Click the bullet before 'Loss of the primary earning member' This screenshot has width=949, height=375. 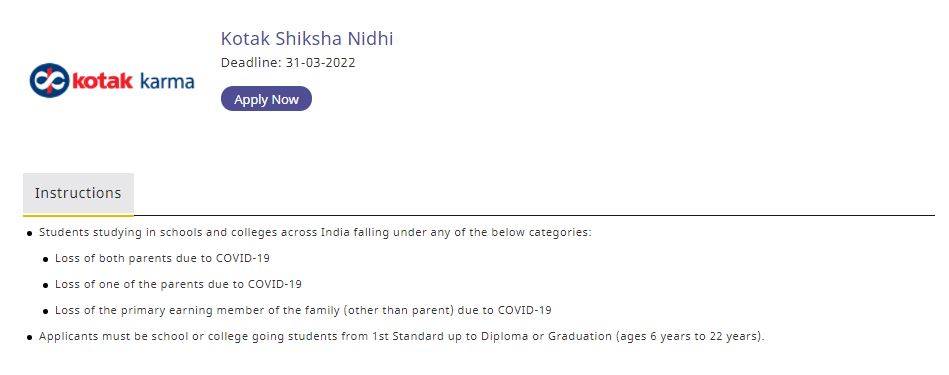[46, 311]
